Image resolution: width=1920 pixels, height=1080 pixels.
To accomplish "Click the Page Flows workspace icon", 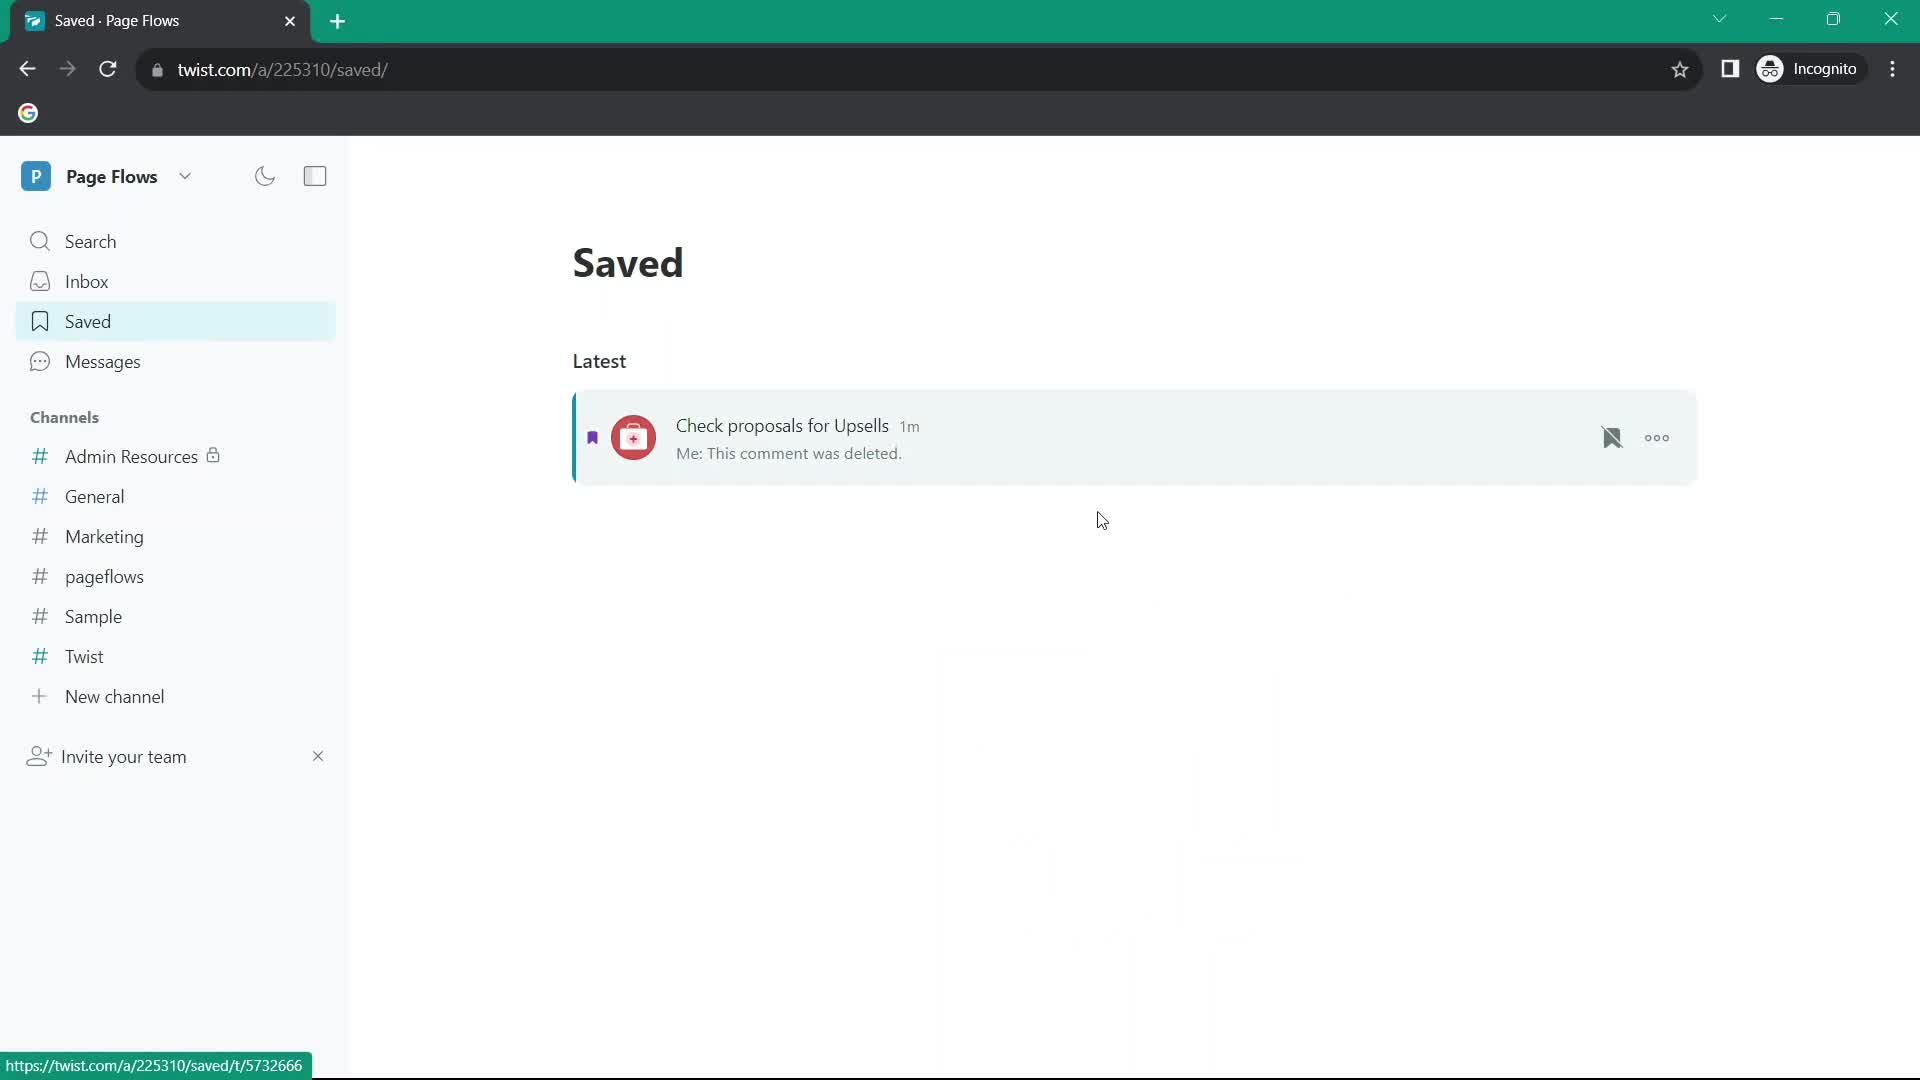I will 36,175.
